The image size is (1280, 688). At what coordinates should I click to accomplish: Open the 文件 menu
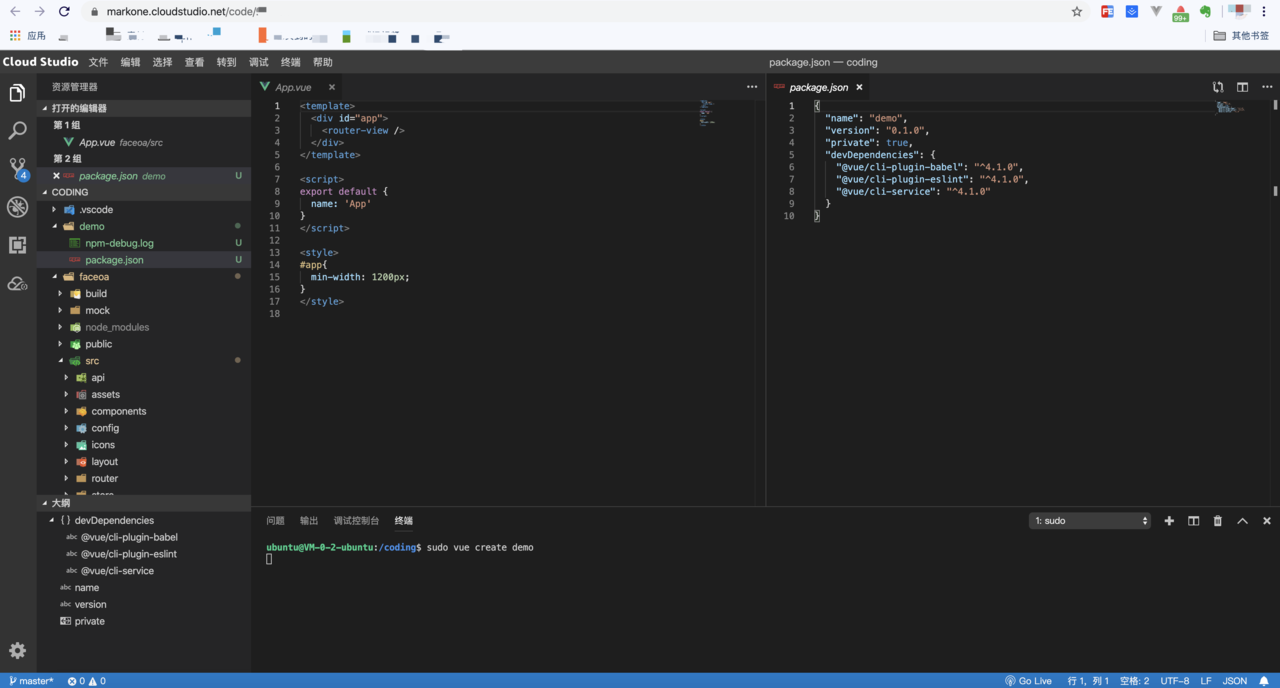(x=98, y=62)
